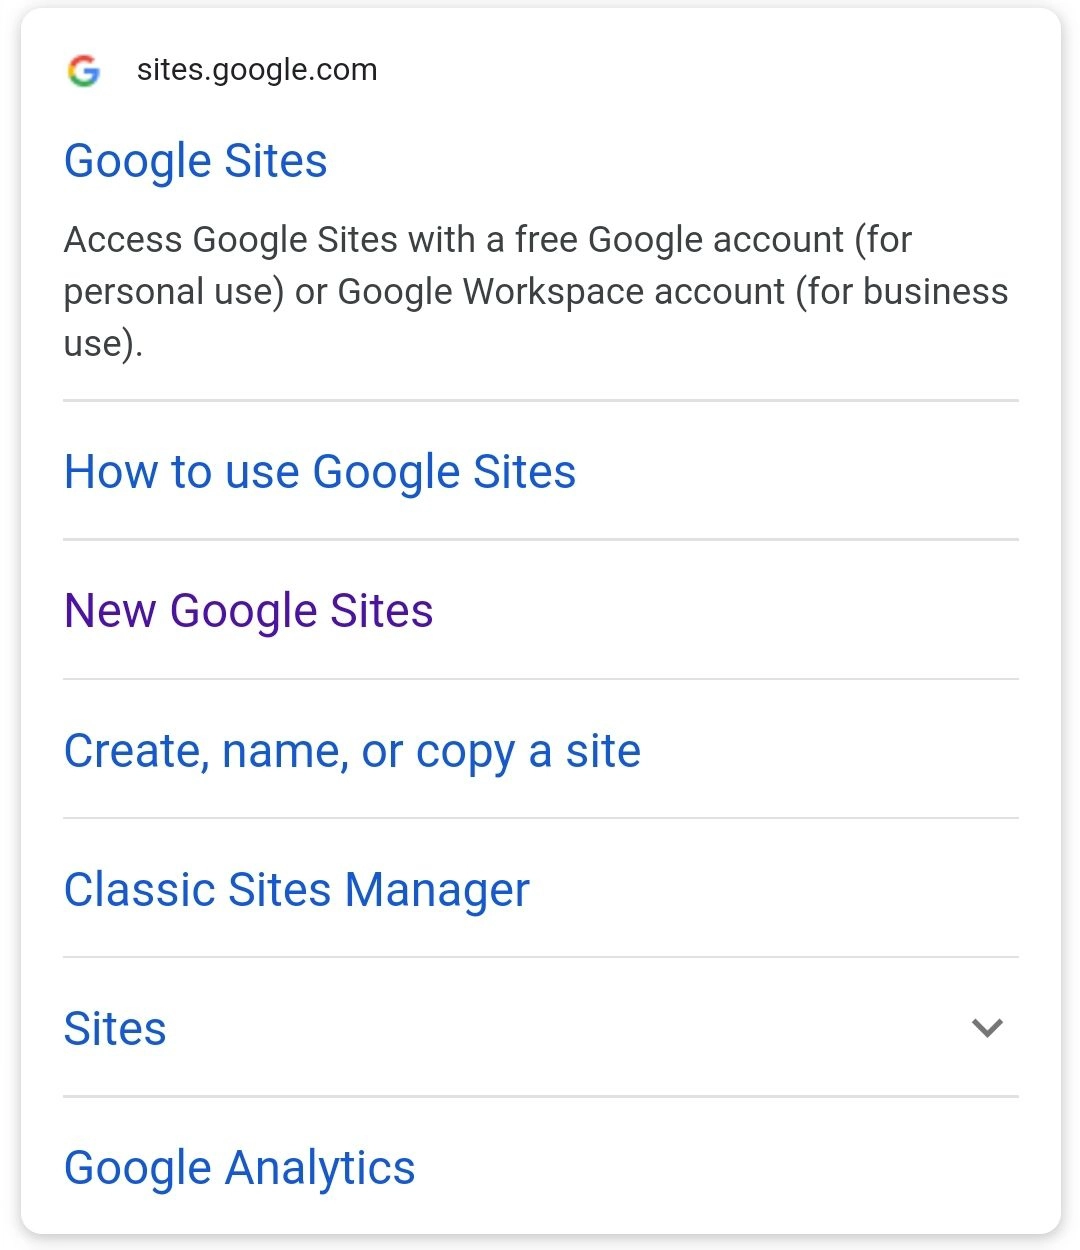Viewport: 1080px width, 1250px height.
Task: Click the word "Access" starting the snippet
Action: click(x=123, y=240)
